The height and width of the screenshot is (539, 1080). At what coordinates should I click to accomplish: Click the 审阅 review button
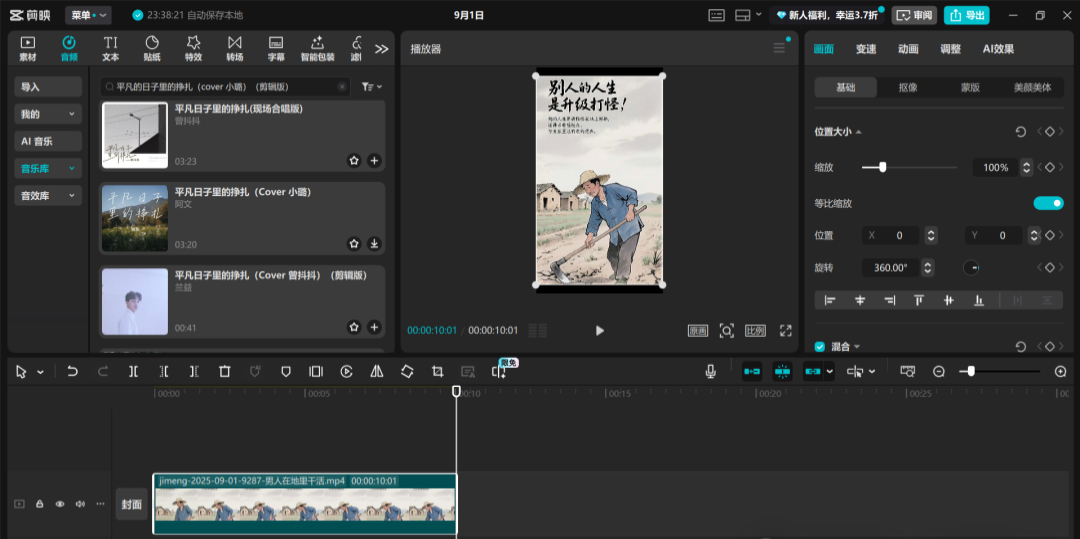pos(915,15)
